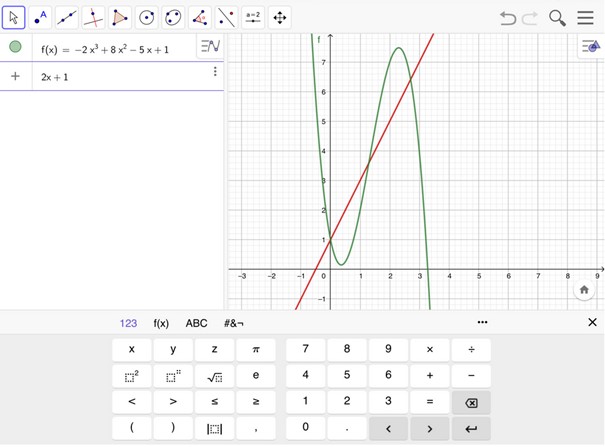Switch to the f(x) keyboard tab

161,323
